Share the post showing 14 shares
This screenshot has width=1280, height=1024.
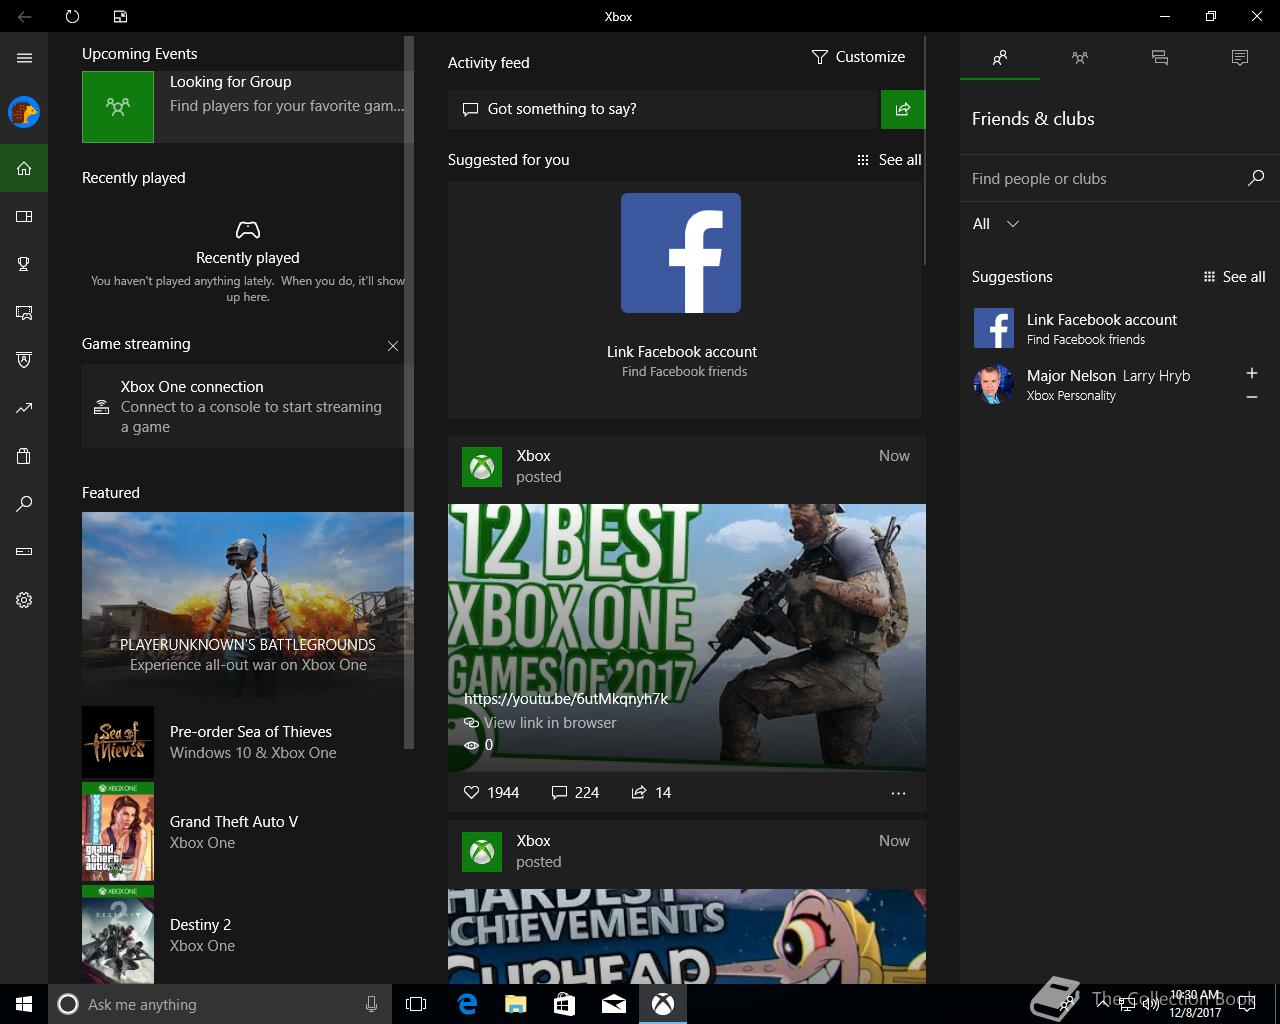click(x=651, y=792)
